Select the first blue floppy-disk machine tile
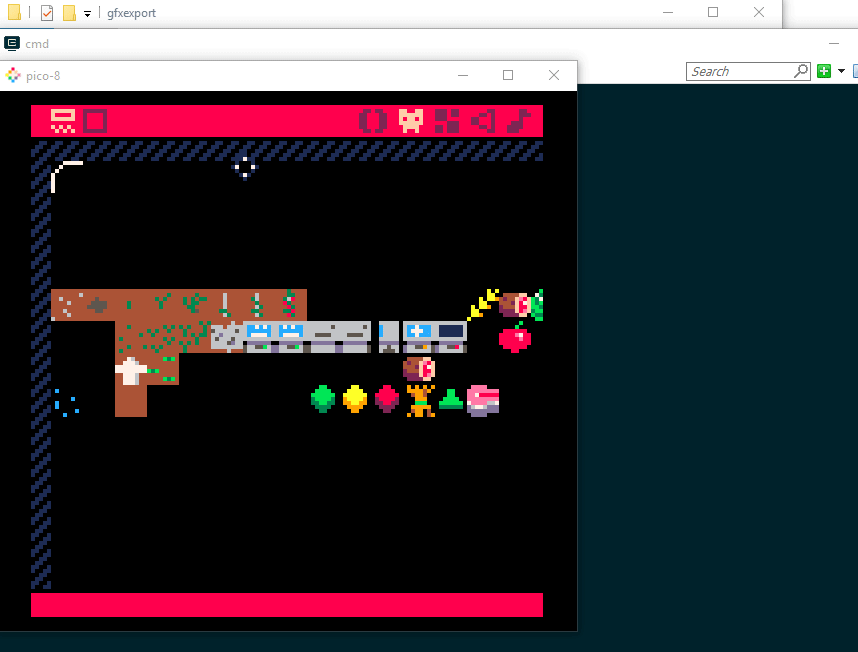The height and width of the screenshot is (652, 858). coord(259,330)
